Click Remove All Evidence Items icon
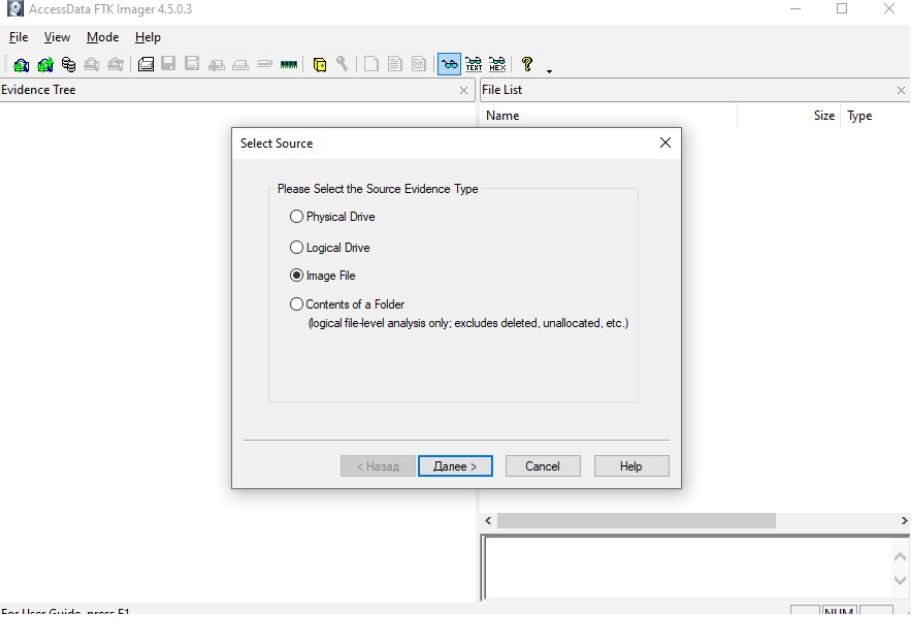Viewport: 912px width, 621px height. coord(116,64)
